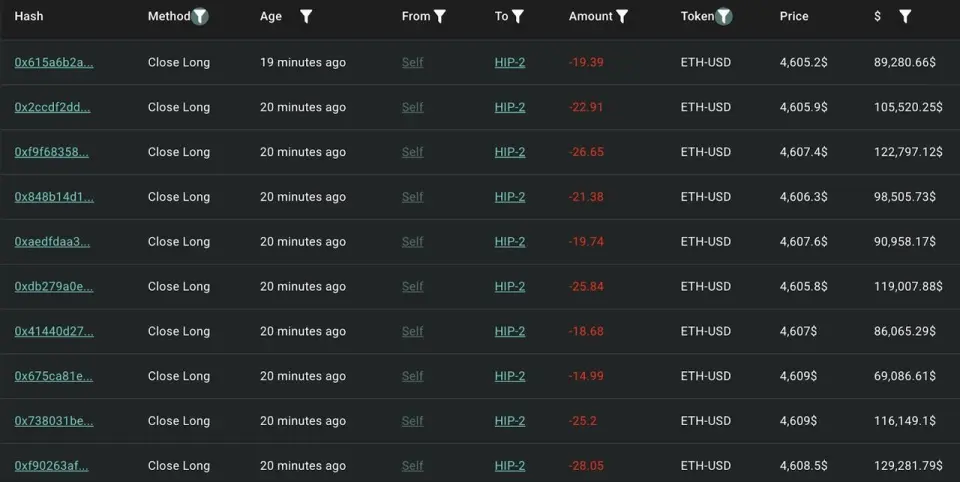Screen dimensions: 960x482
Task: Open the dollar value column filter
Action: (x=905, y=16)
